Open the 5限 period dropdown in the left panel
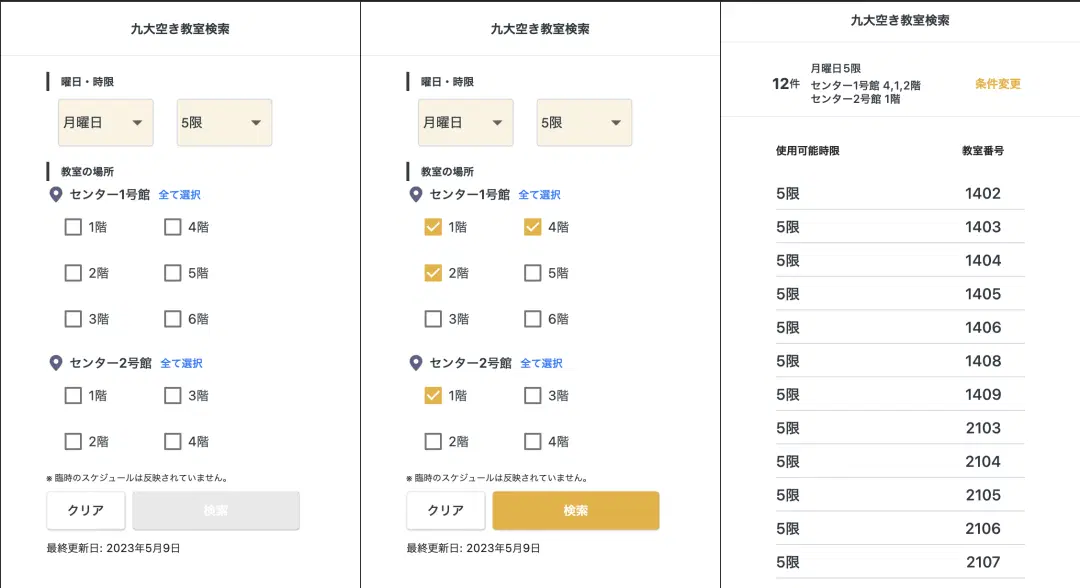1080x588 pixels. 224,122
